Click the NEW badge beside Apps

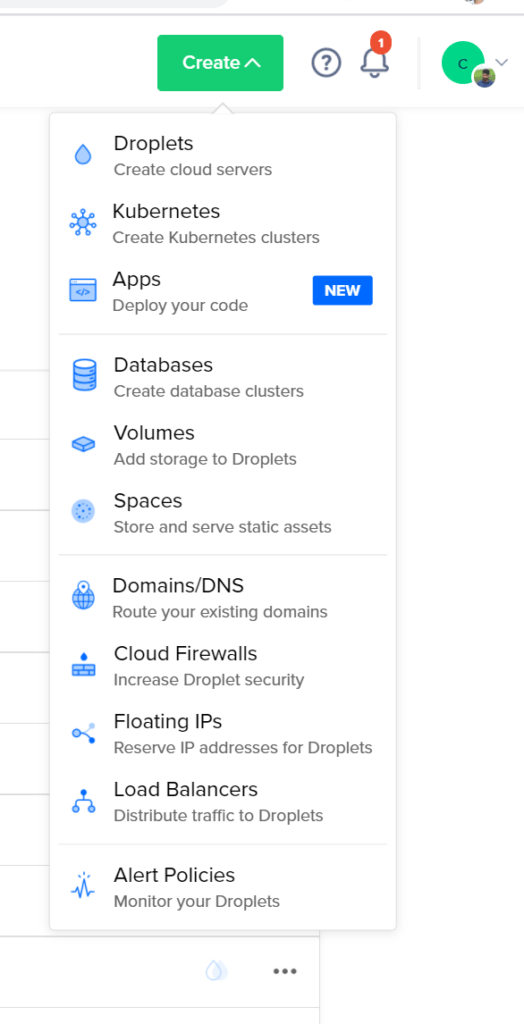coord(342,291)
